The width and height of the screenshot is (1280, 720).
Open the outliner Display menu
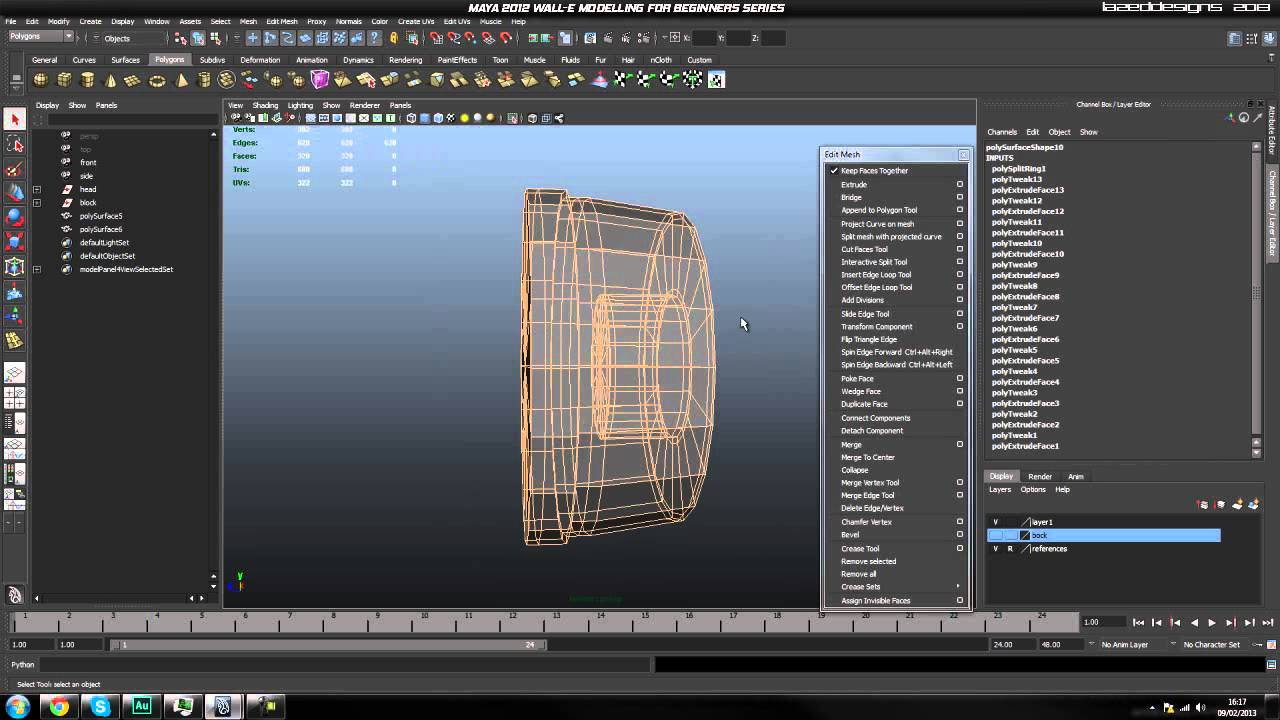point(47,105)
